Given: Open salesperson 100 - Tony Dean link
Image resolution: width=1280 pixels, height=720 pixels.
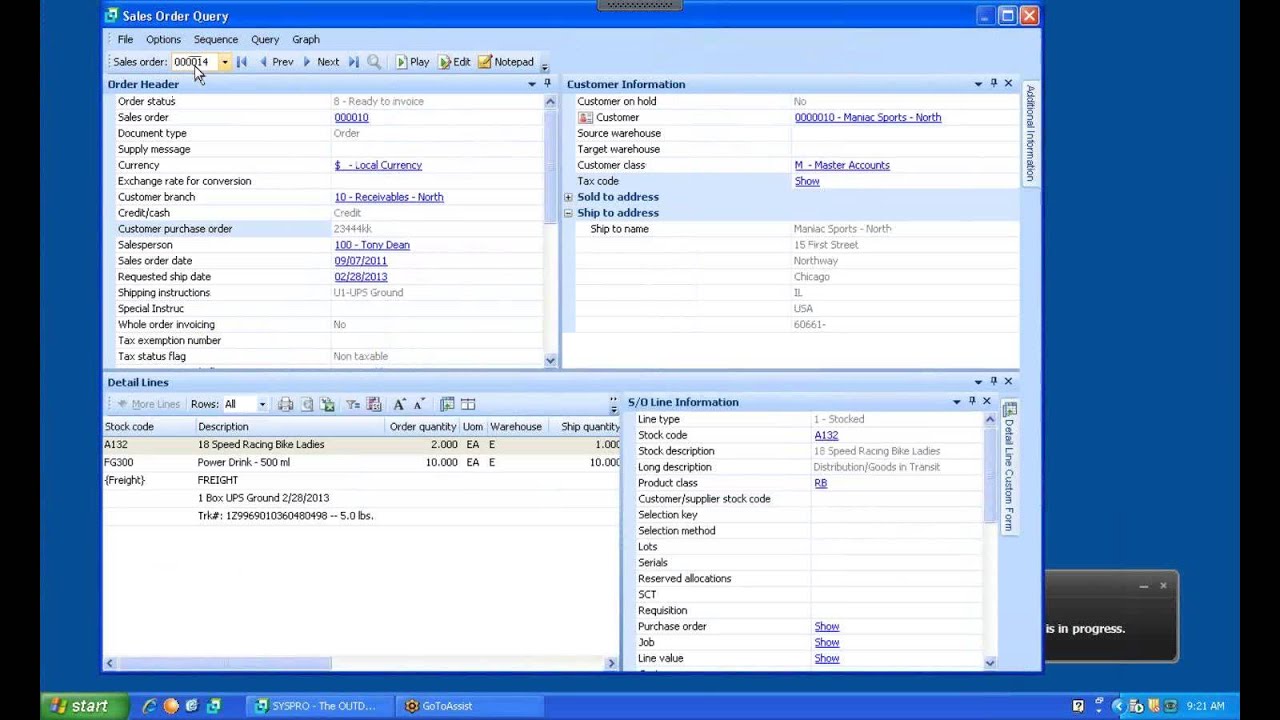Looking at the screenshot, I should coord(372,245).
